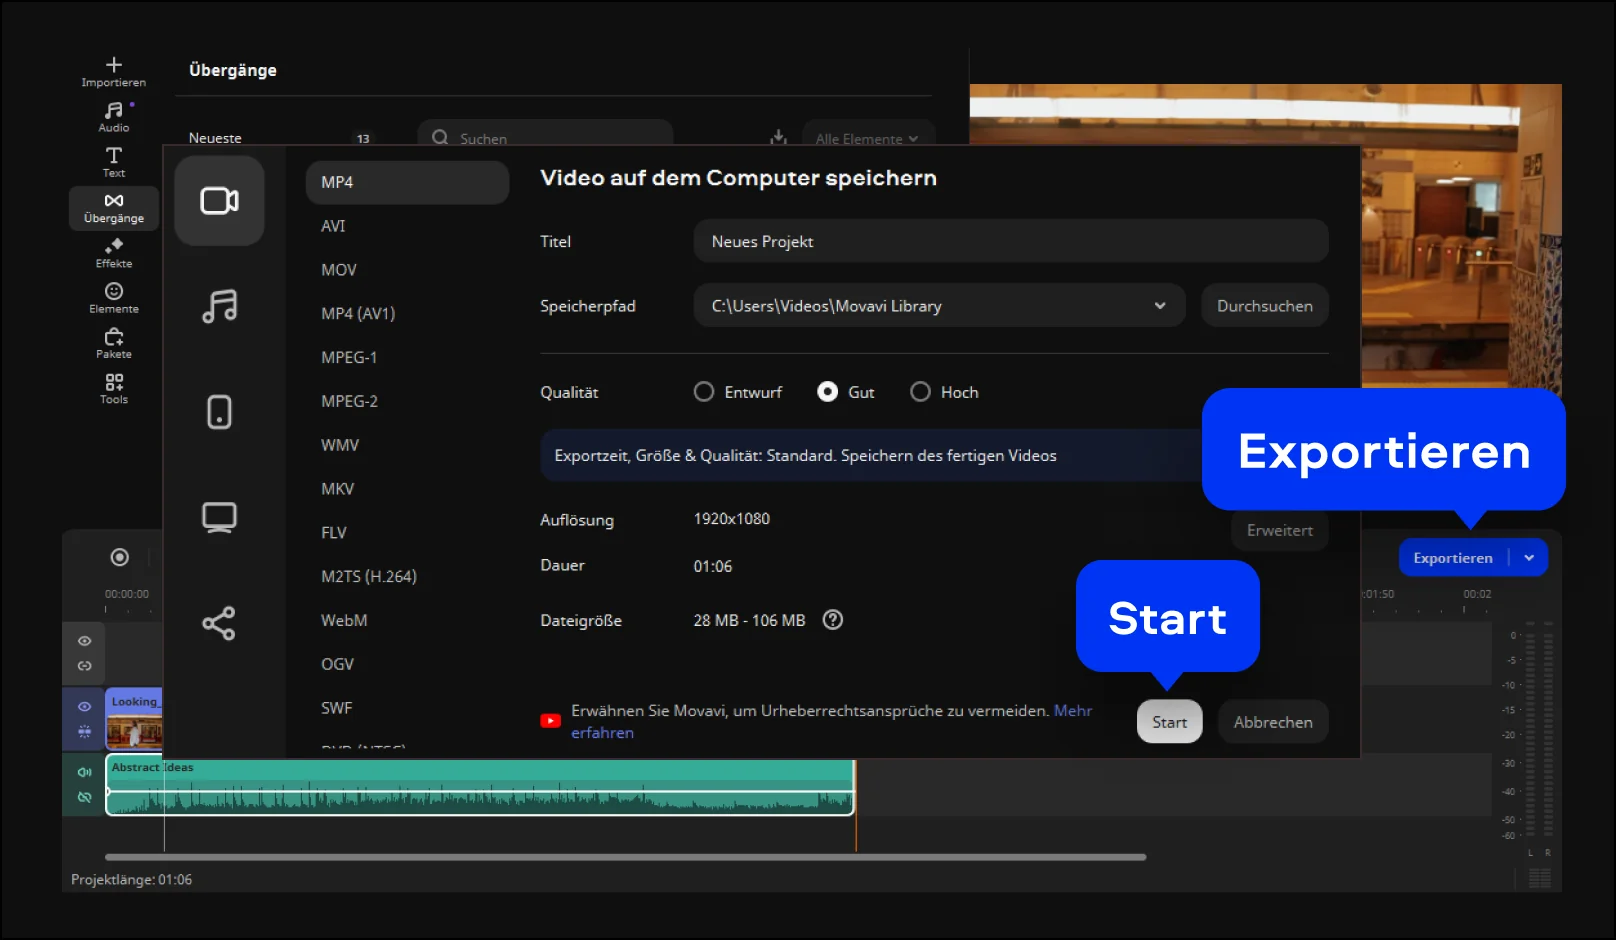Open the Exportieren arrow dropdown
This screenshot has width=1616, height=940.
(1529, 558)
